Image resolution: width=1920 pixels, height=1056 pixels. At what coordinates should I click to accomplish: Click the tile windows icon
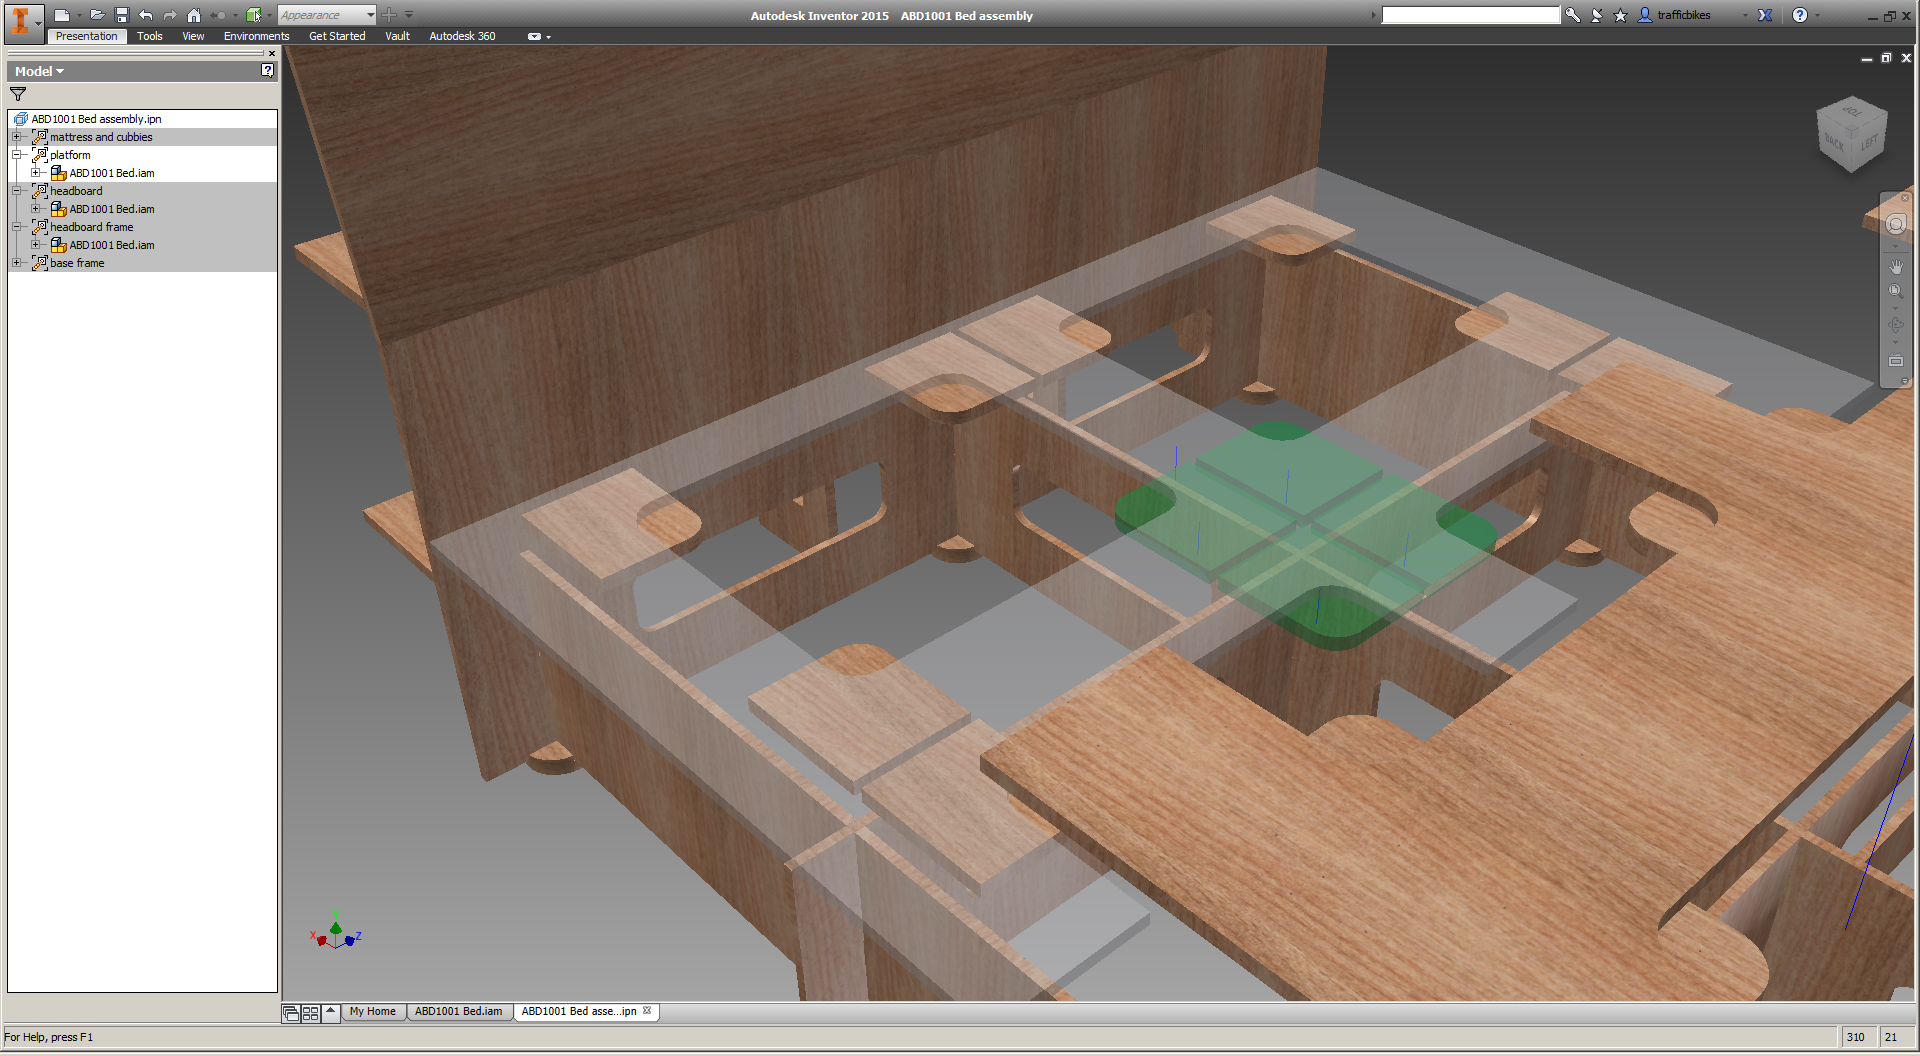(311, 1013)
